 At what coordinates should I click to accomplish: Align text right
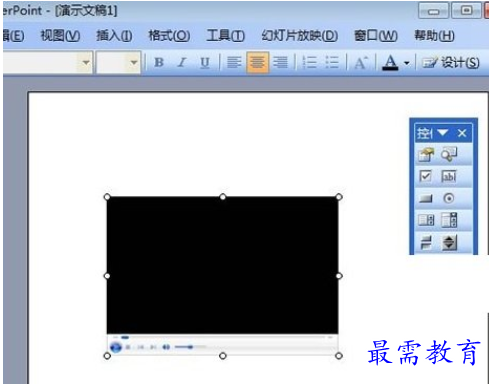point(280,62)
